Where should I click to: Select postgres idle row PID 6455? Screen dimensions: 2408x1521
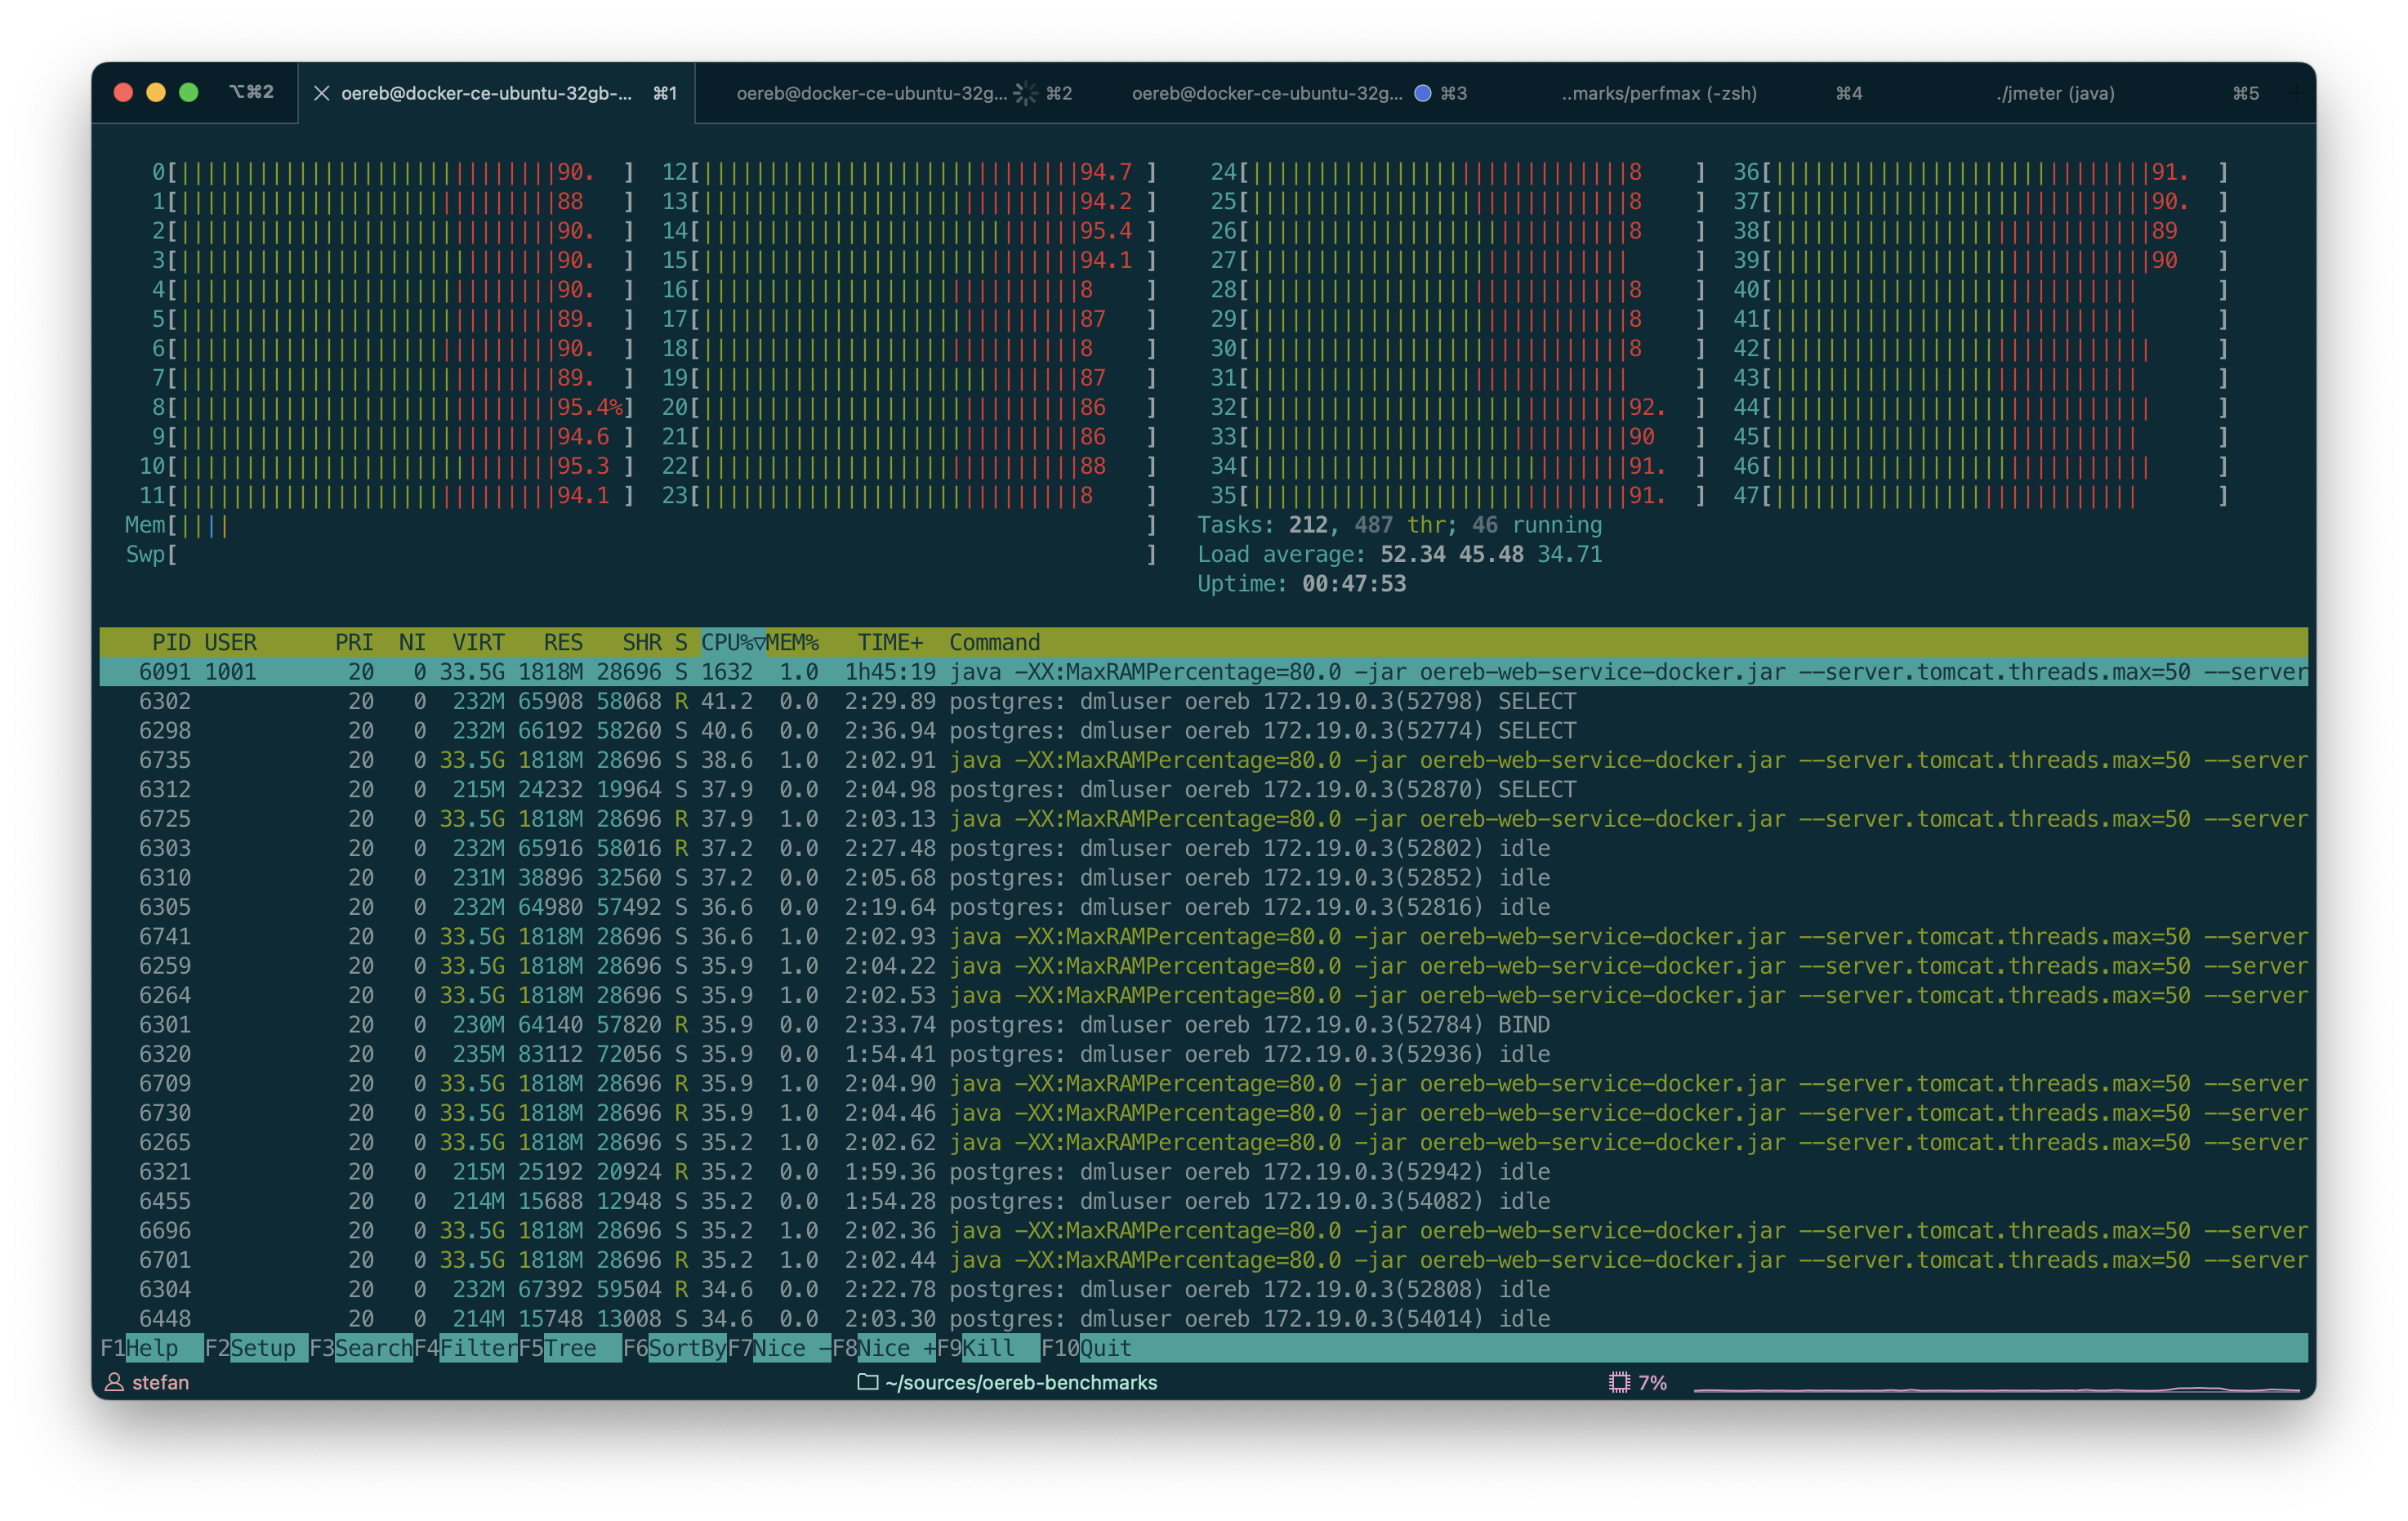[x=1204, y=1201]
